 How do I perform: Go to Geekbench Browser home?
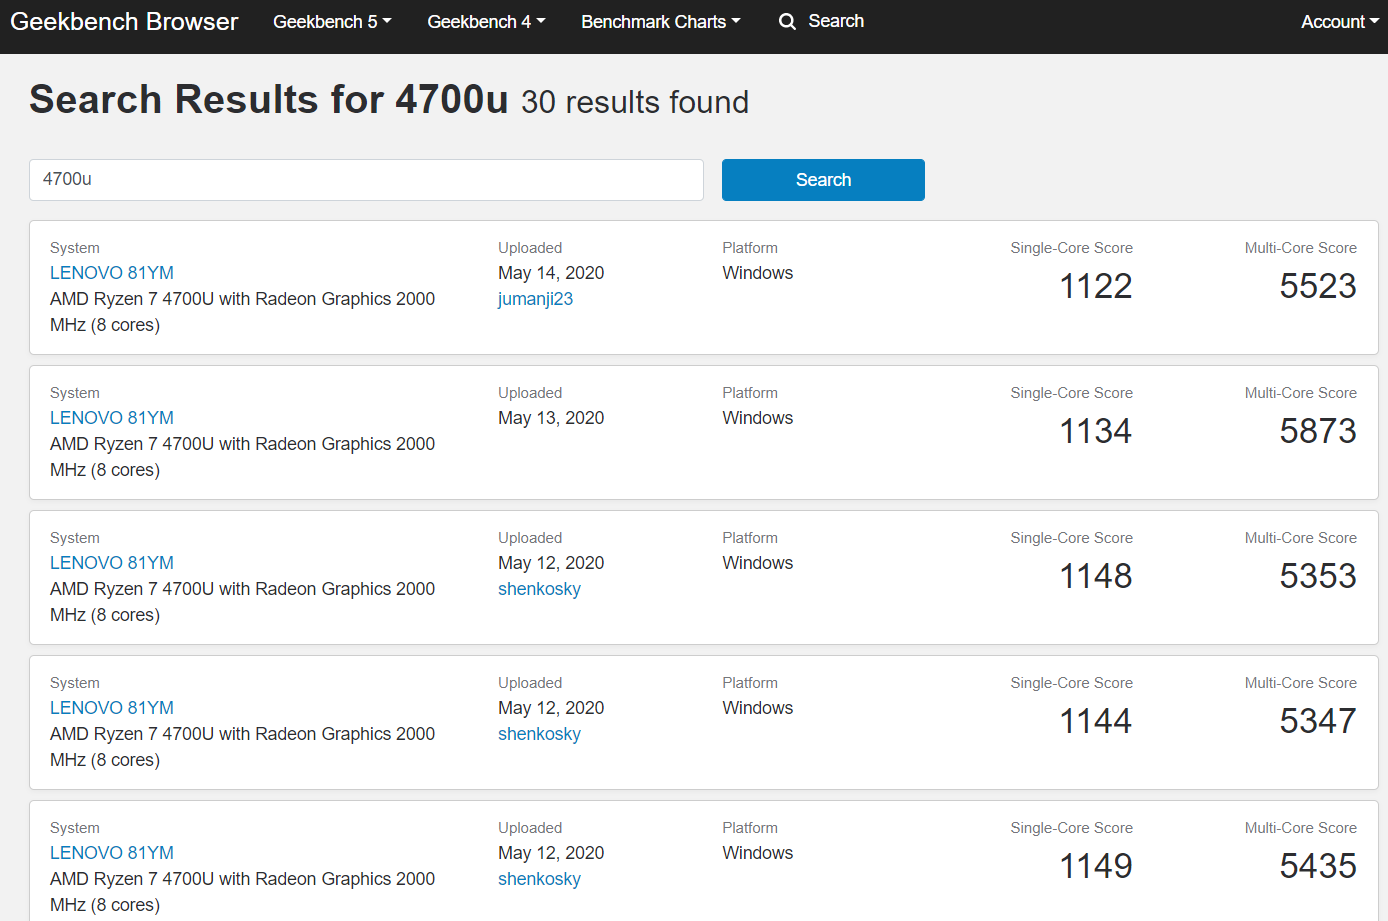[124, 22]
